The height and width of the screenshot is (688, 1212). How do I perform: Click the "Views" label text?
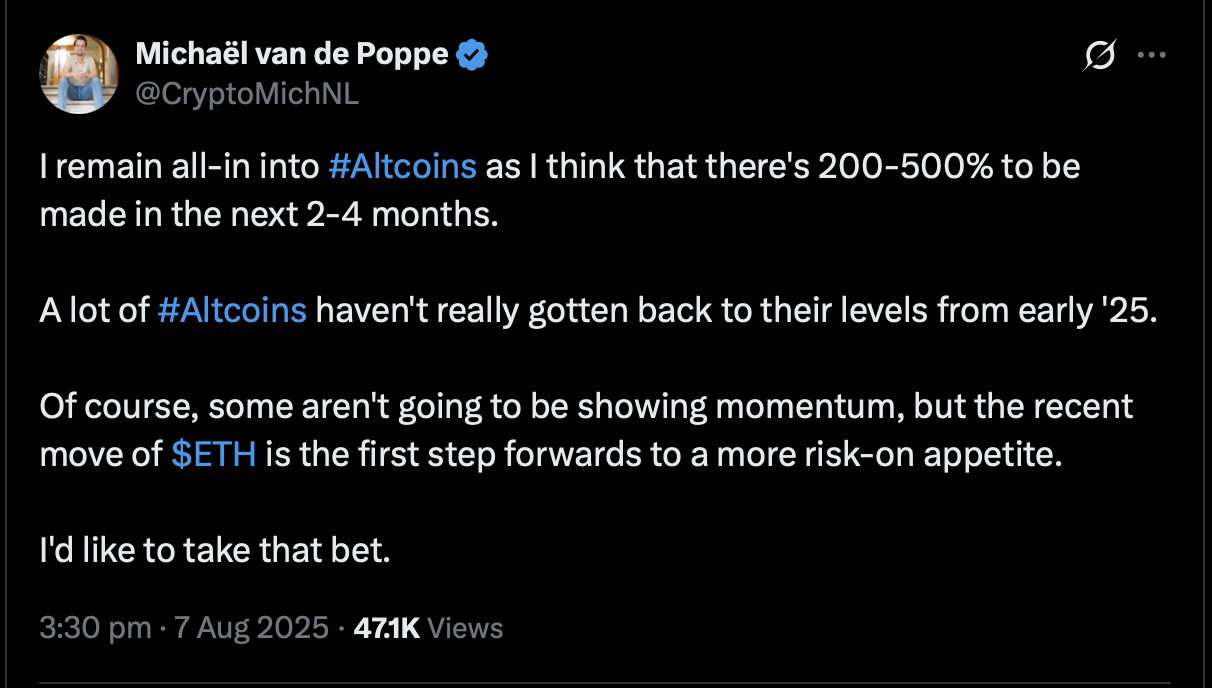tap(465, 628)
